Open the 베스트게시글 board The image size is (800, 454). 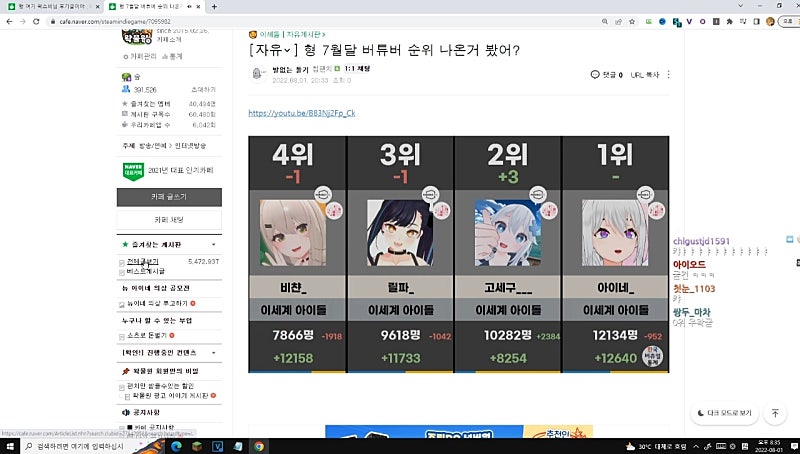145,271
